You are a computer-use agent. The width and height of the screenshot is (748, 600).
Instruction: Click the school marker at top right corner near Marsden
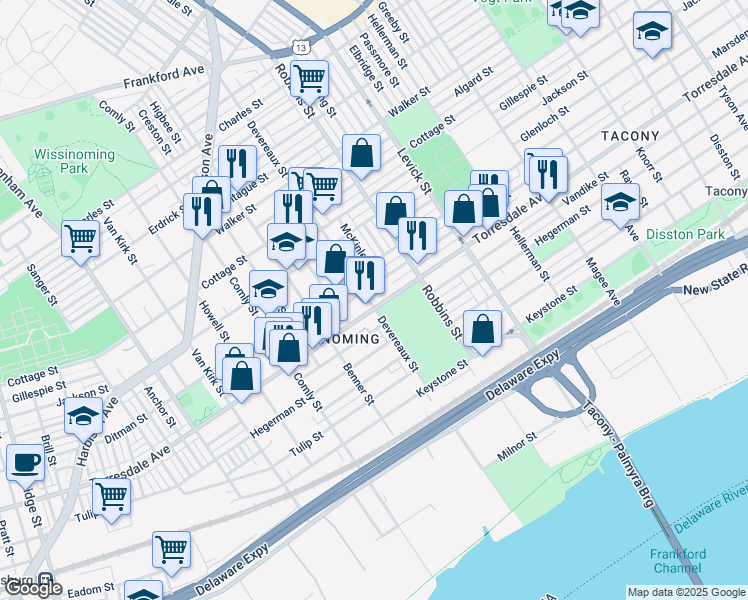click(653, 31)
